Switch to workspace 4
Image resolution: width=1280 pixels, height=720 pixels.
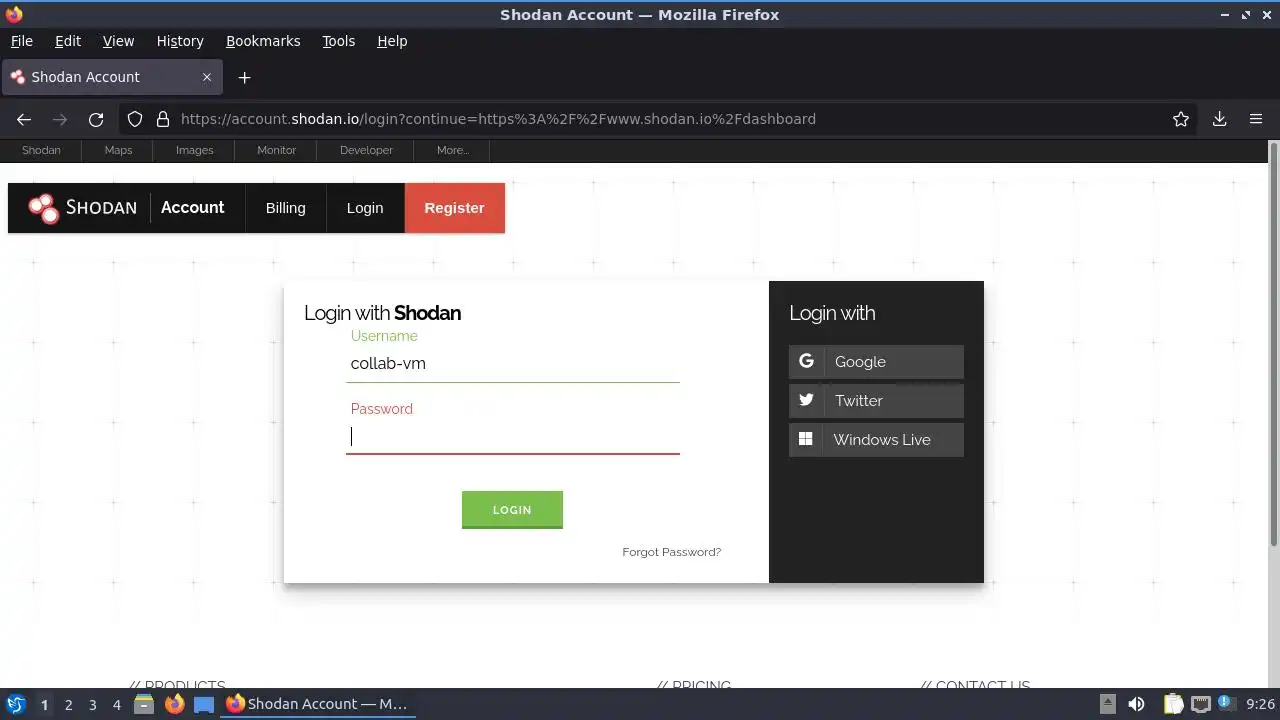pos(116,705)
